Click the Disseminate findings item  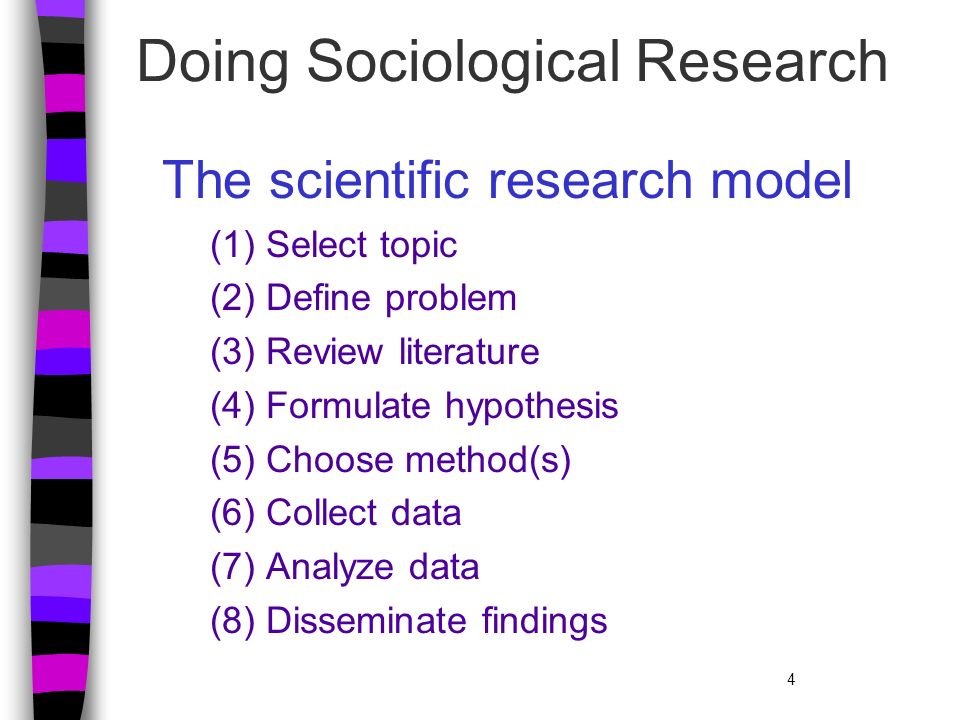tap(409, 621)
